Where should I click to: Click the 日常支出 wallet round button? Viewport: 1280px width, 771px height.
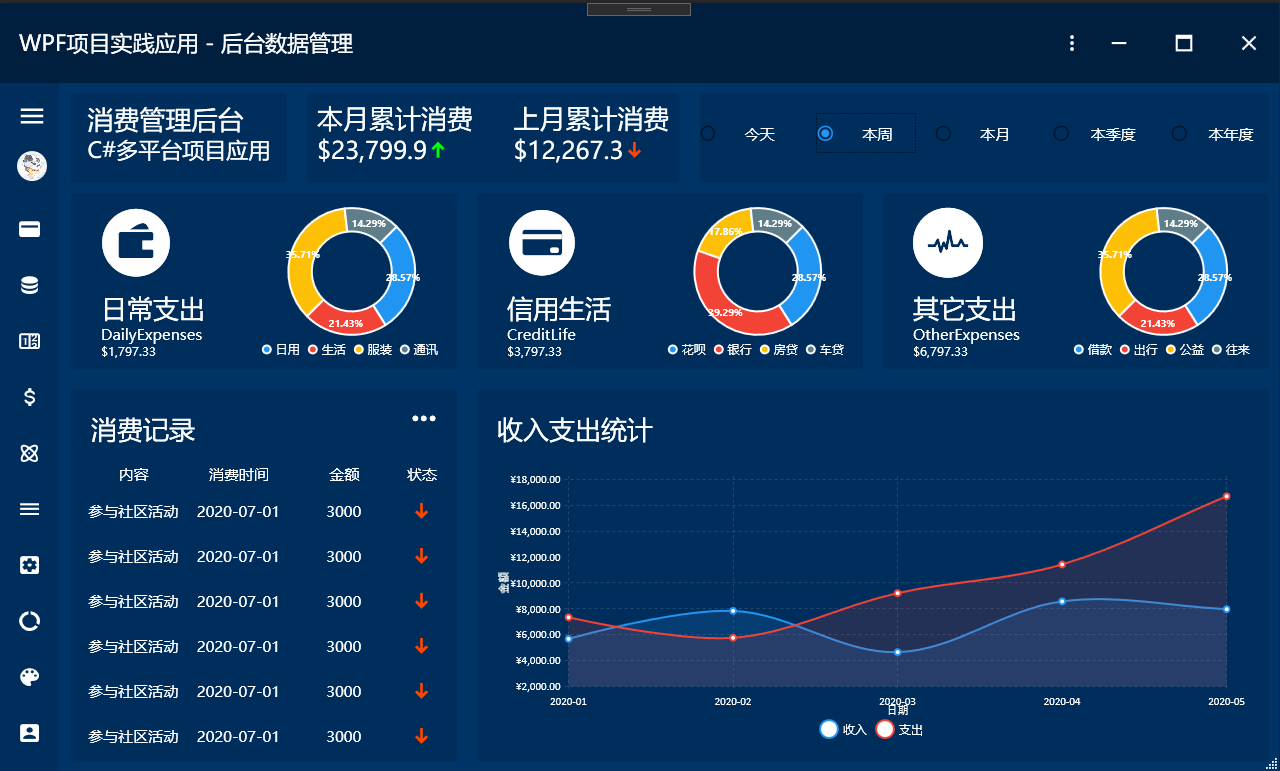(x=136, y=242)
